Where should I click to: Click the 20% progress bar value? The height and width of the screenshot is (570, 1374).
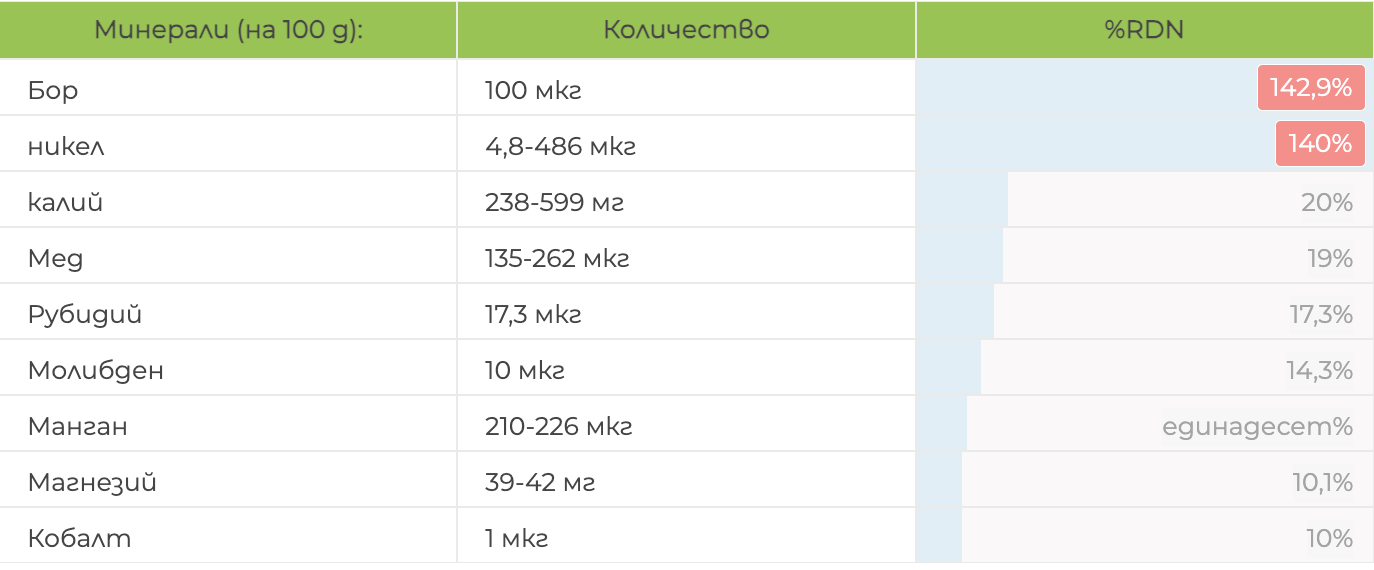point(1326,203)
